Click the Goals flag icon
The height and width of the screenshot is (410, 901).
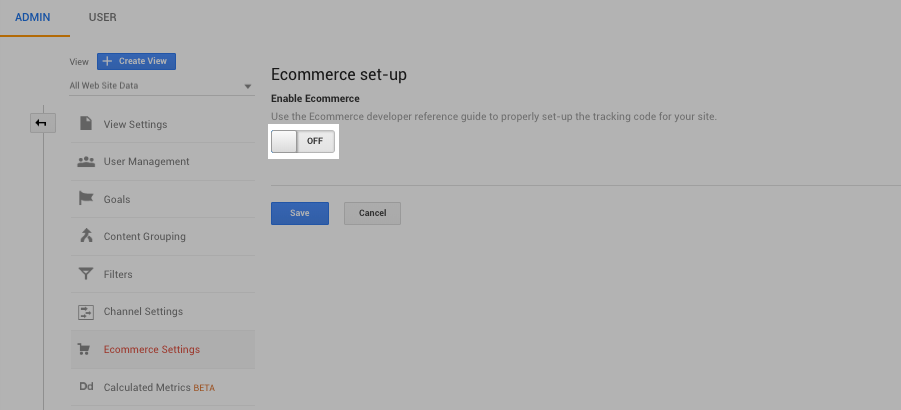pyautogui.click(x=86, y=199)
